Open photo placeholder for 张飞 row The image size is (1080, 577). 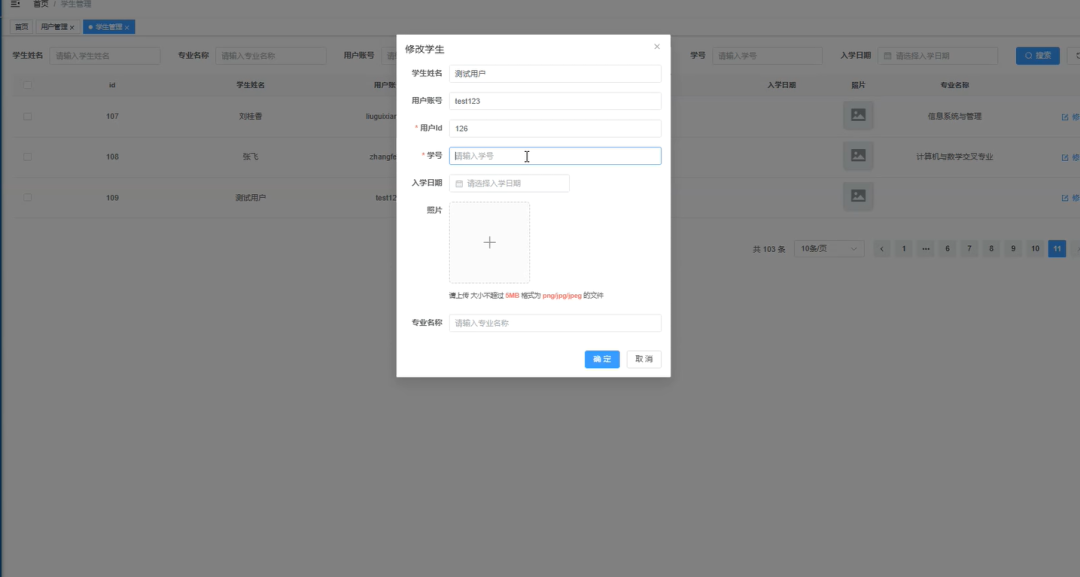pos(858,156)
